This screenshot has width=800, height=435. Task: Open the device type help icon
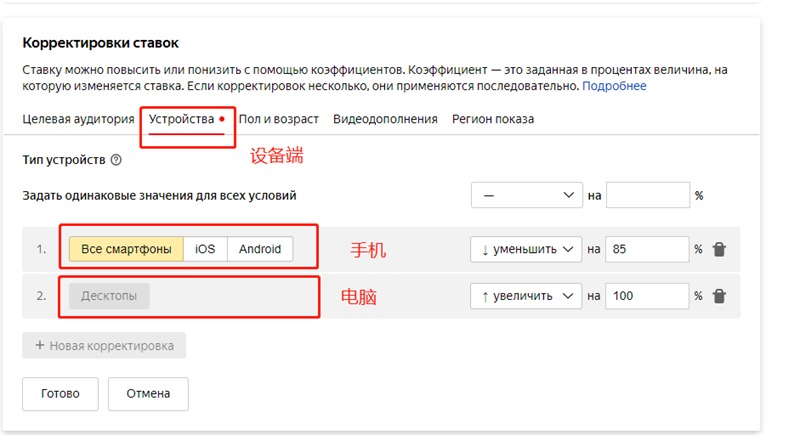(116, 160)
